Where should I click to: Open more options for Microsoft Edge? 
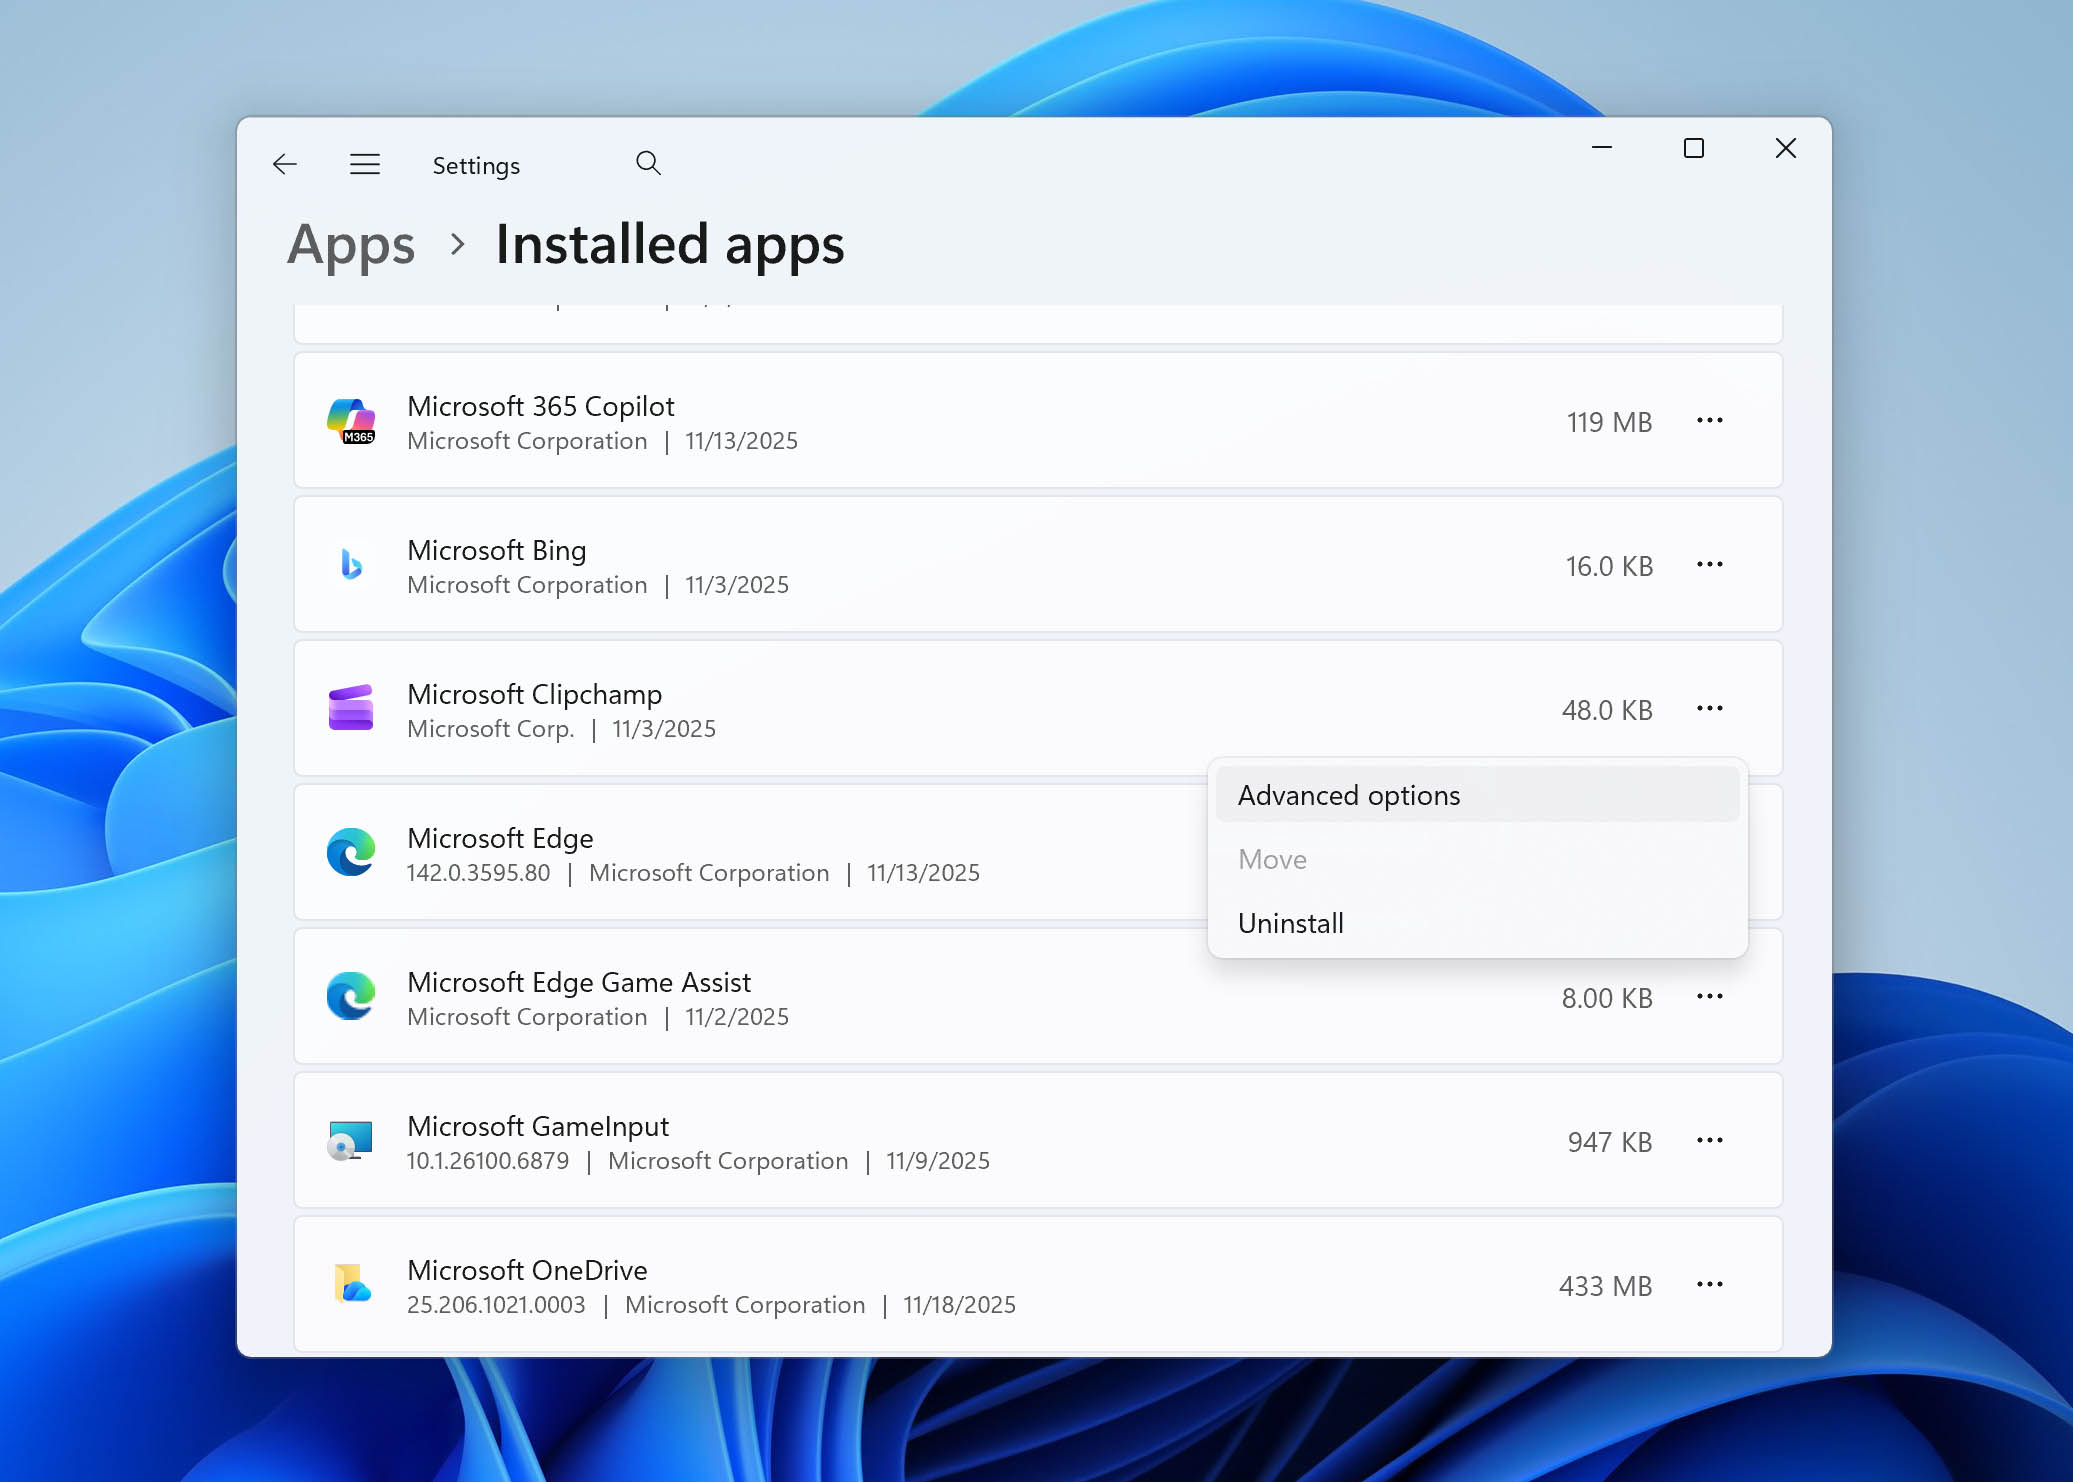pos(1711,852)
